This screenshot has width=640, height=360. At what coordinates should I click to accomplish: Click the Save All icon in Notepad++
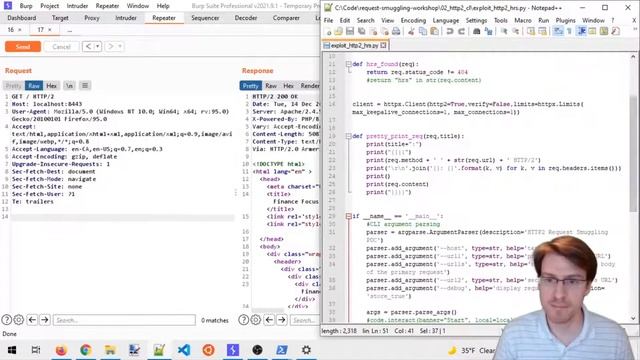[x=362, y=31]
